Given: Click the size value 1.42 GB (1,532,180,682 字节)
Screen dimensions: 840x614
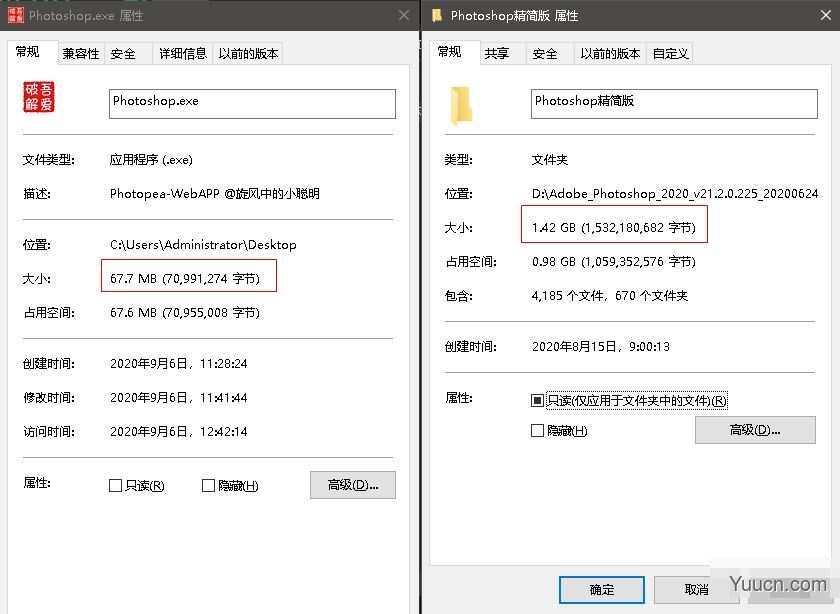Looking at the screenshot, I should click(614, 228).
